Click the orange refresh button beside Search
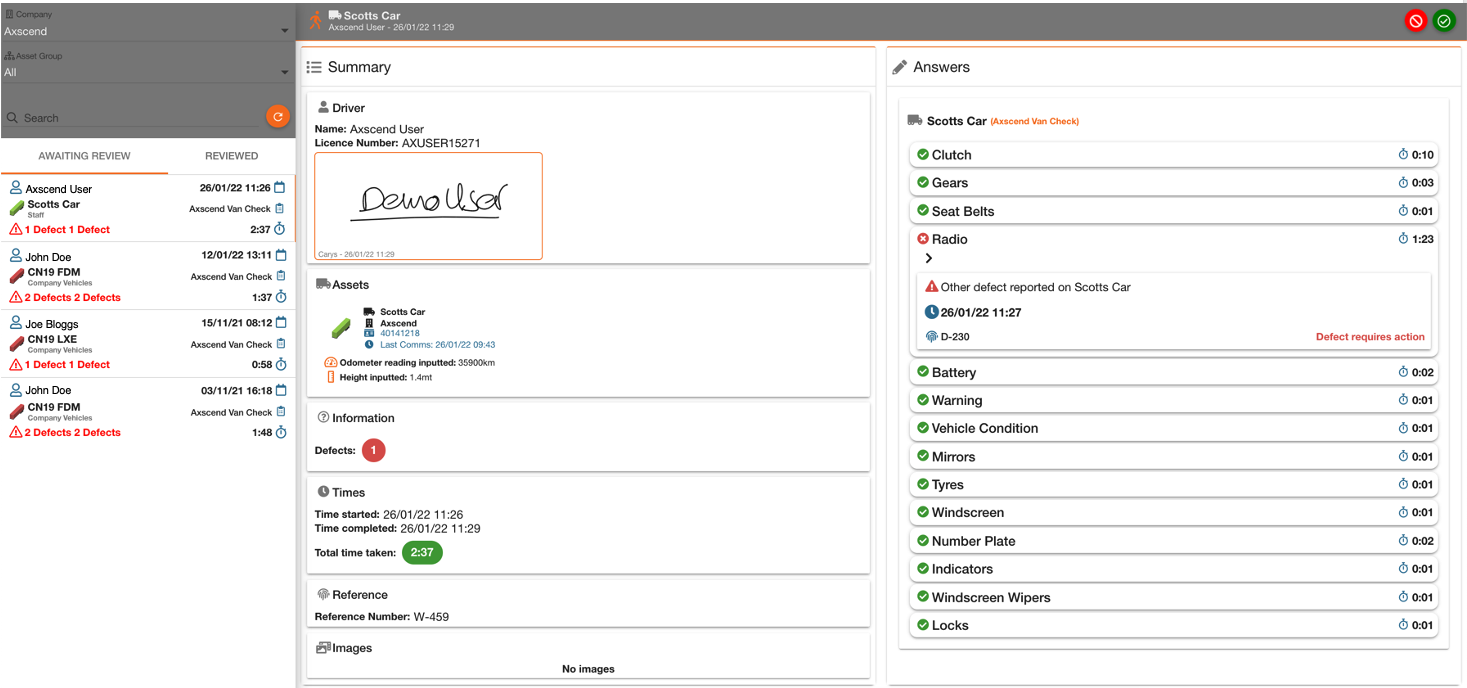The image size is (1467, 688). pos(277,117)
